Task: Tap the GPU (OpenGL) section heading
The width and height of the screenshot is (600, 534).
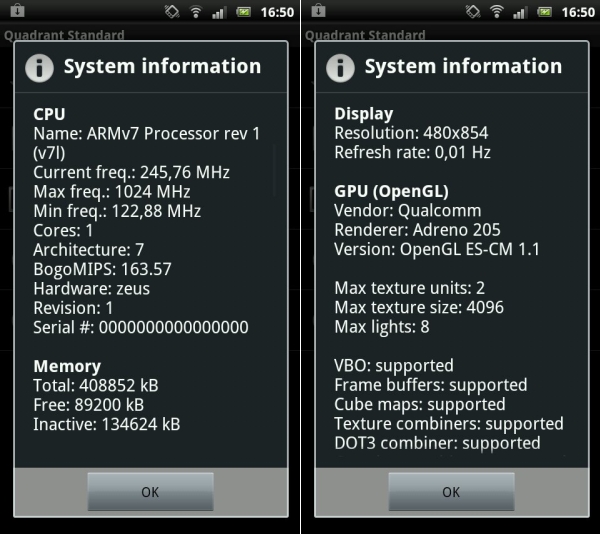Action: (391, 191)
